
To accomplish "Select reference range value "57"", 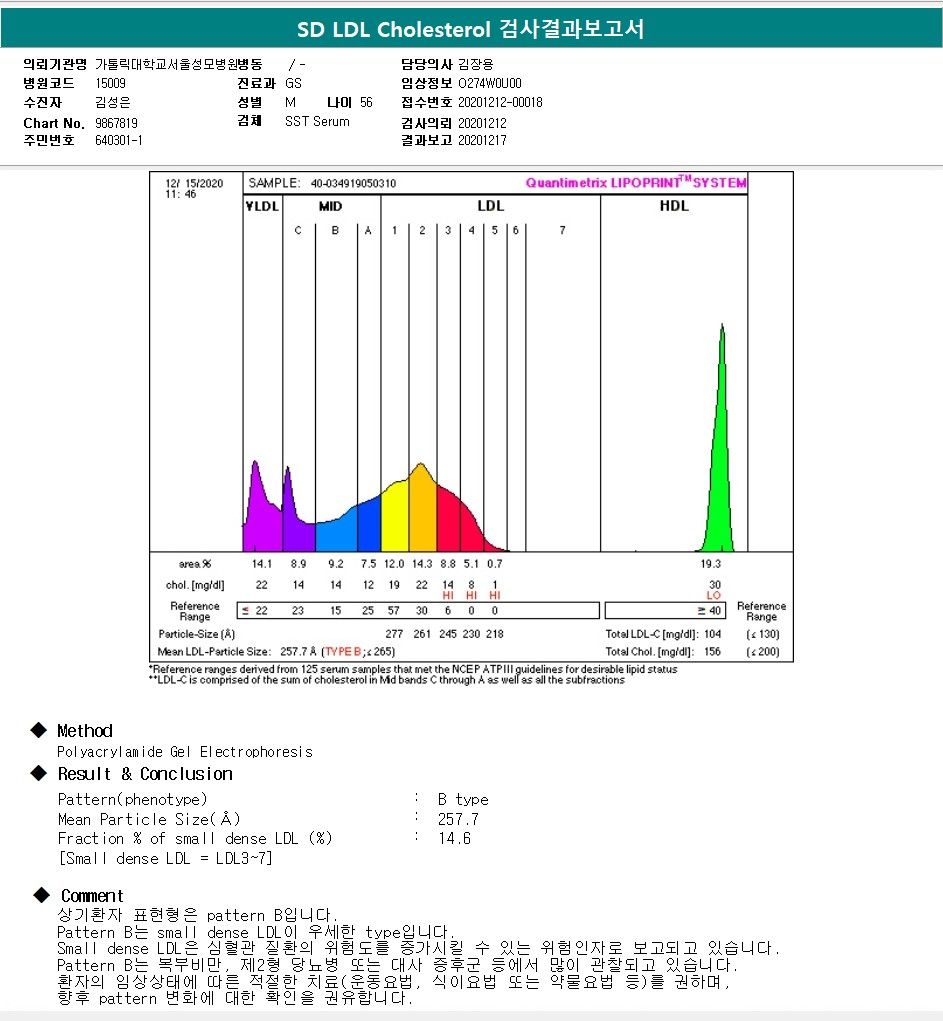I will [393, 611].
